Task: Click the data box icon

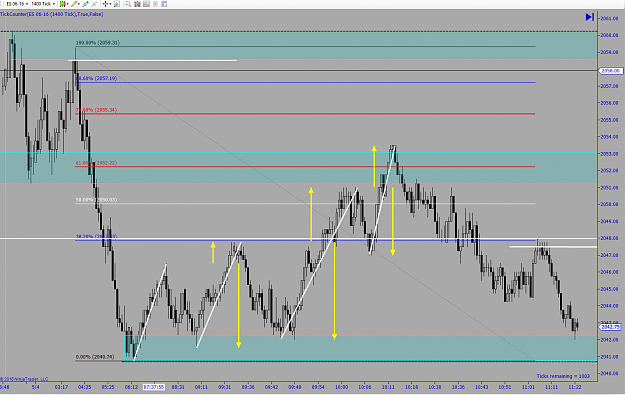Action: click(x=117, y=4)
